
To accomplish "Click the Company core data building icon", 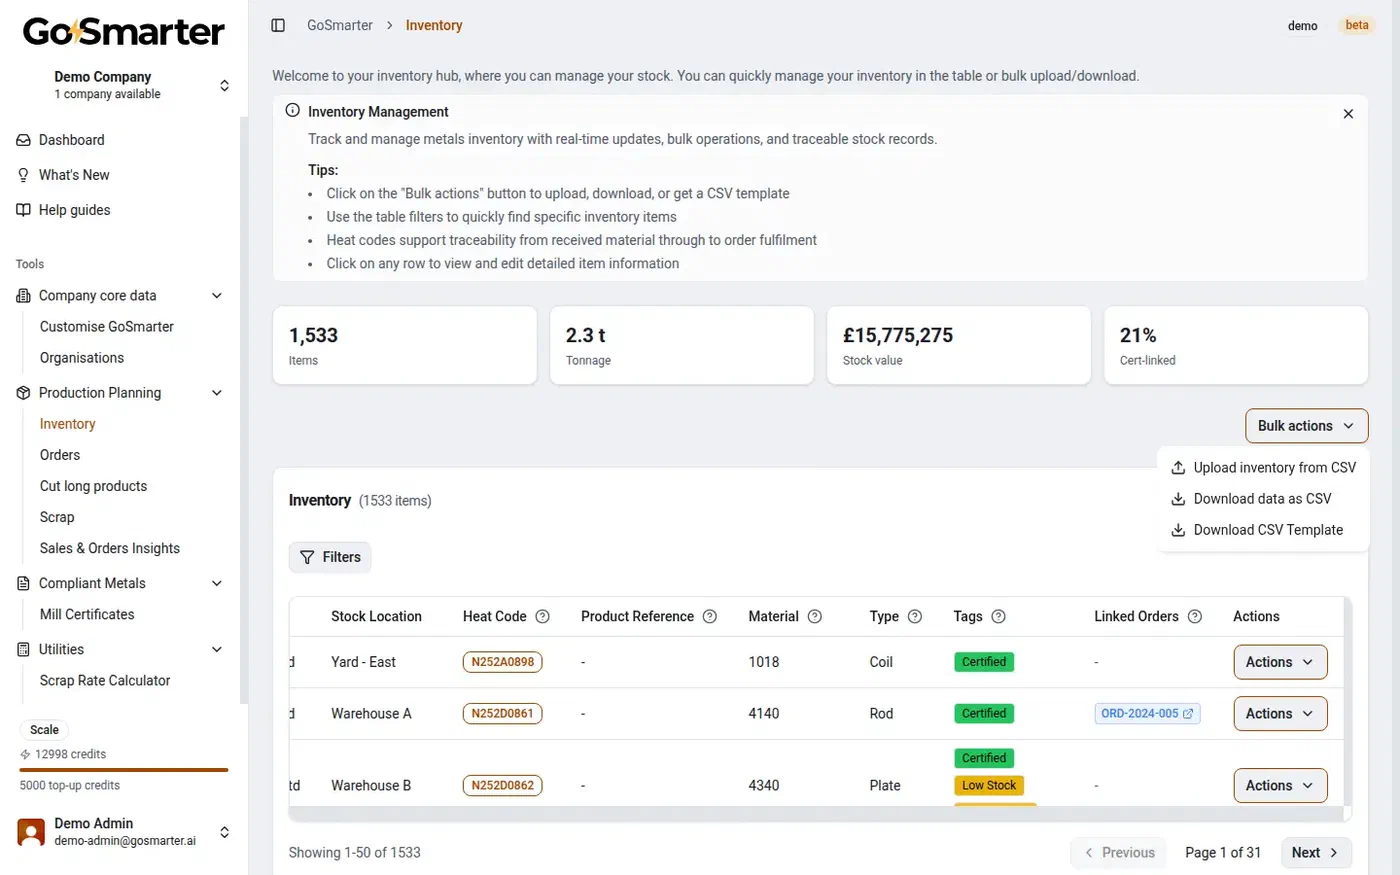I will pos(23,296).
